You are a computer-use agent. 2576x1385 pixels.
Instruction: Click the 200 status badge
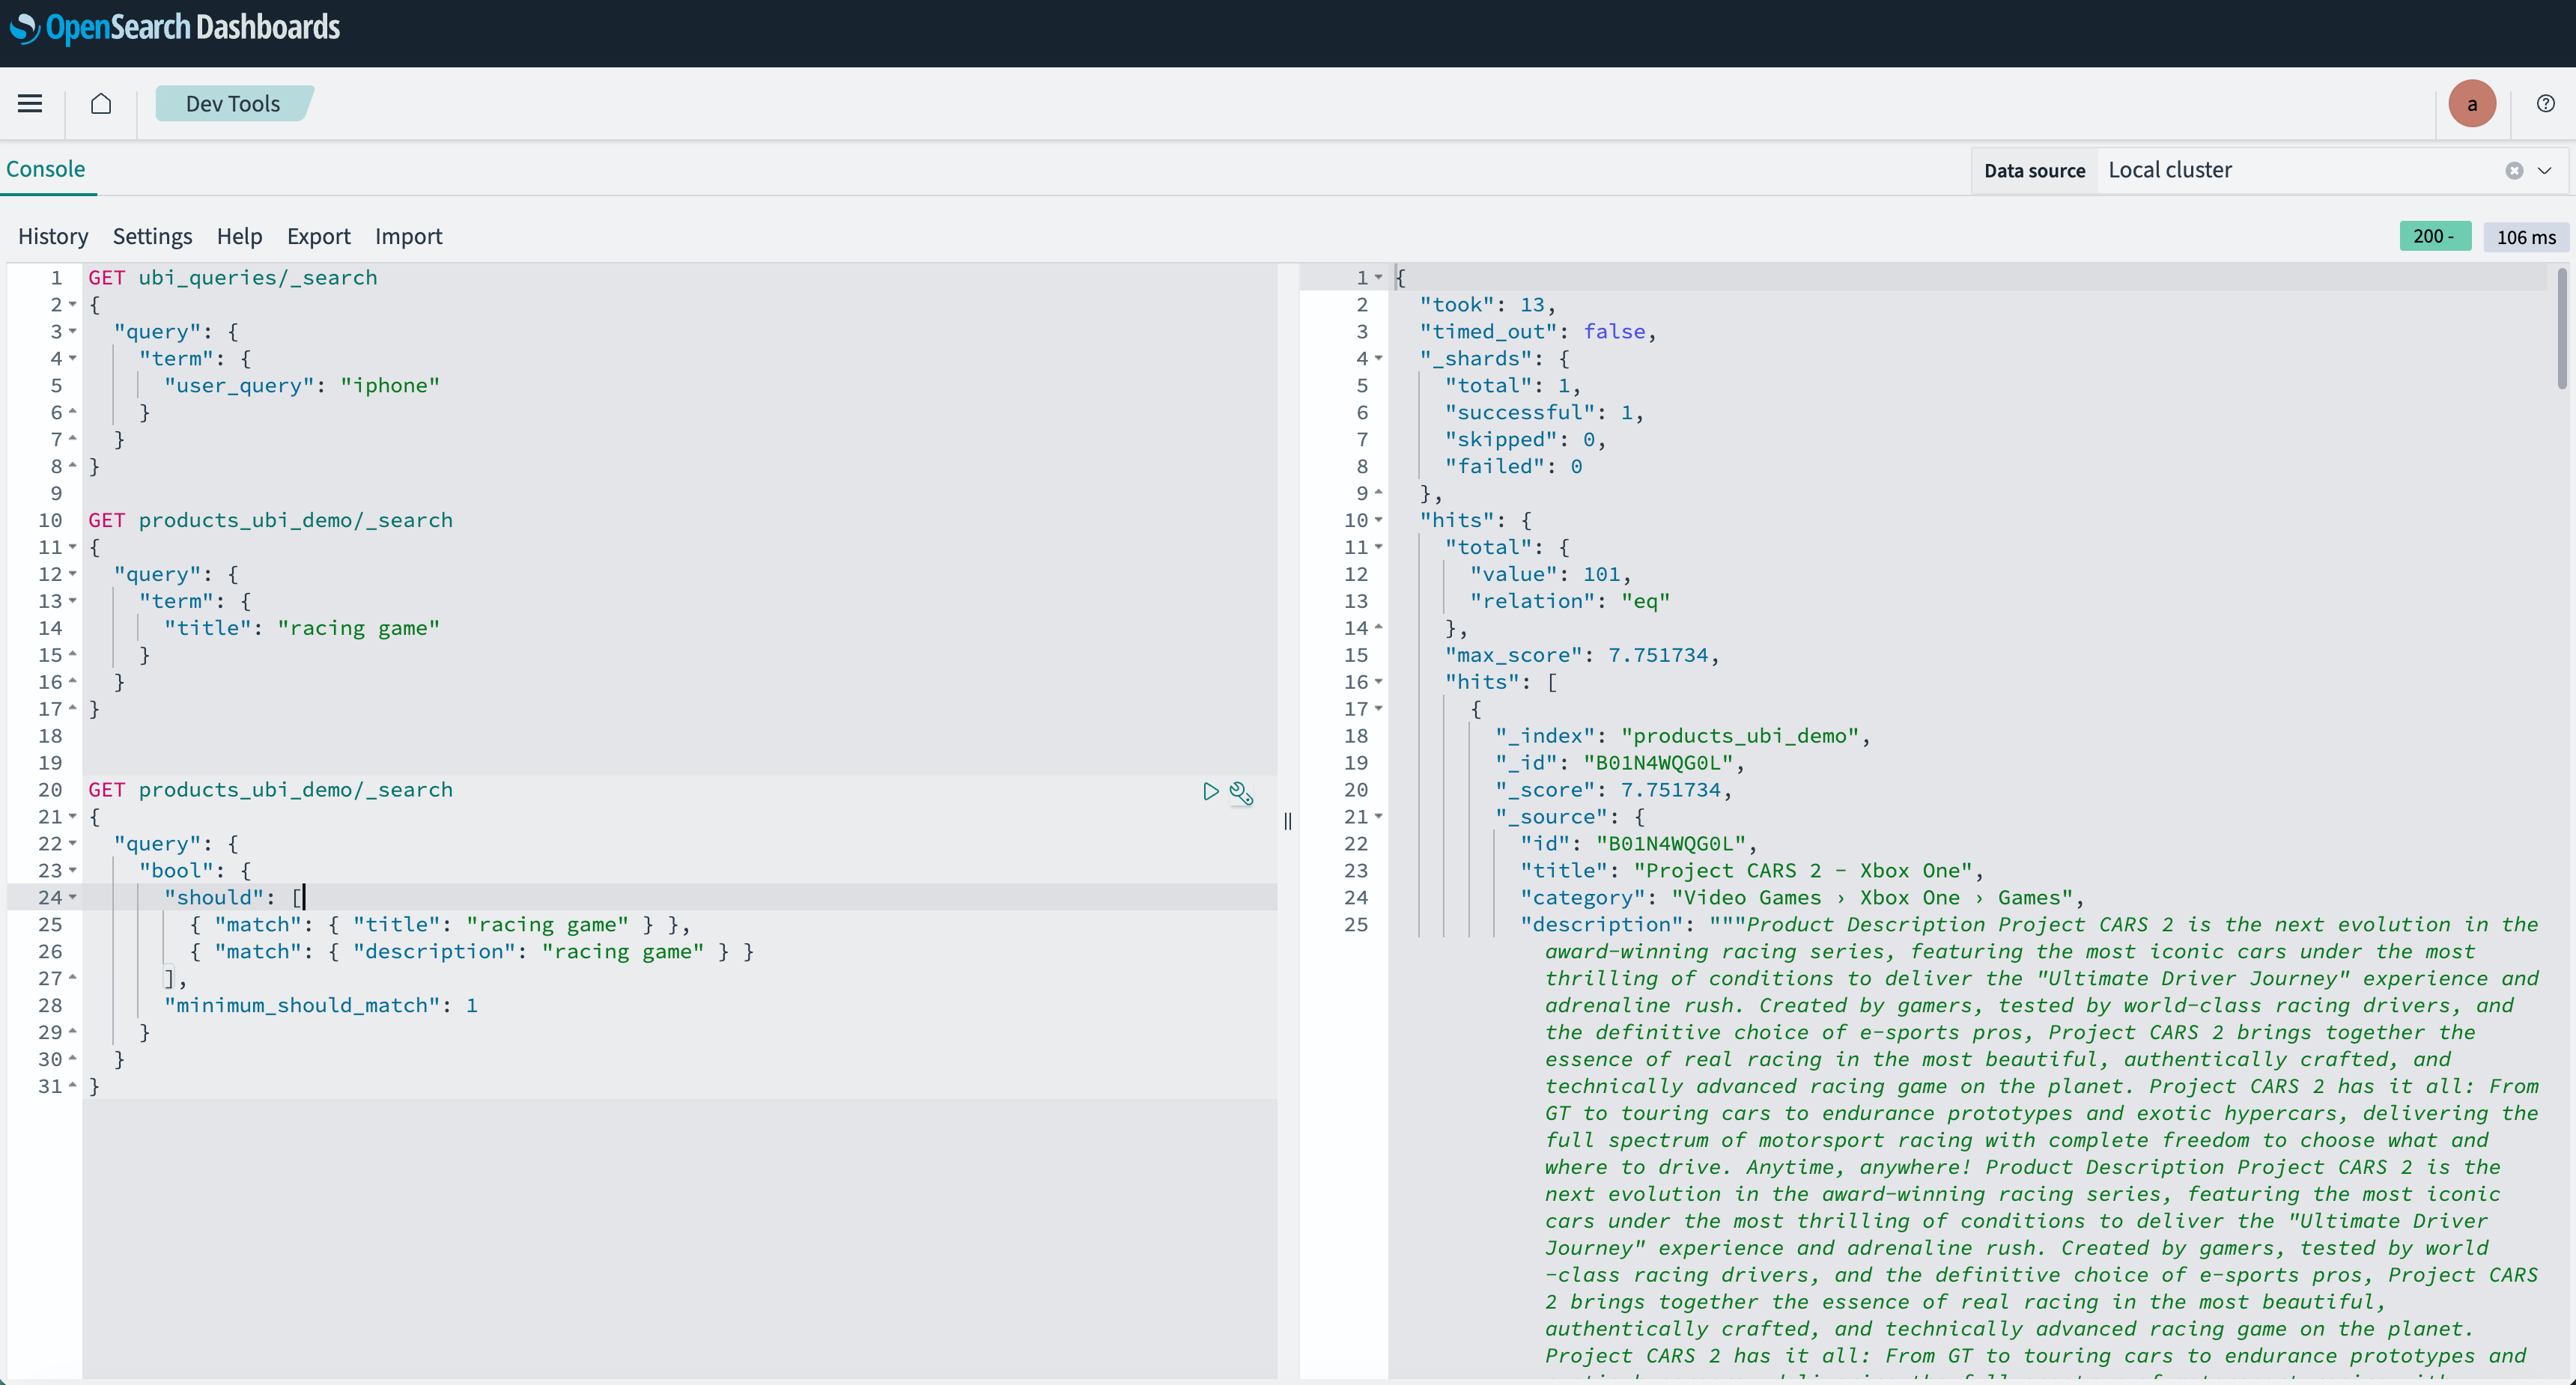(2434, 236)
